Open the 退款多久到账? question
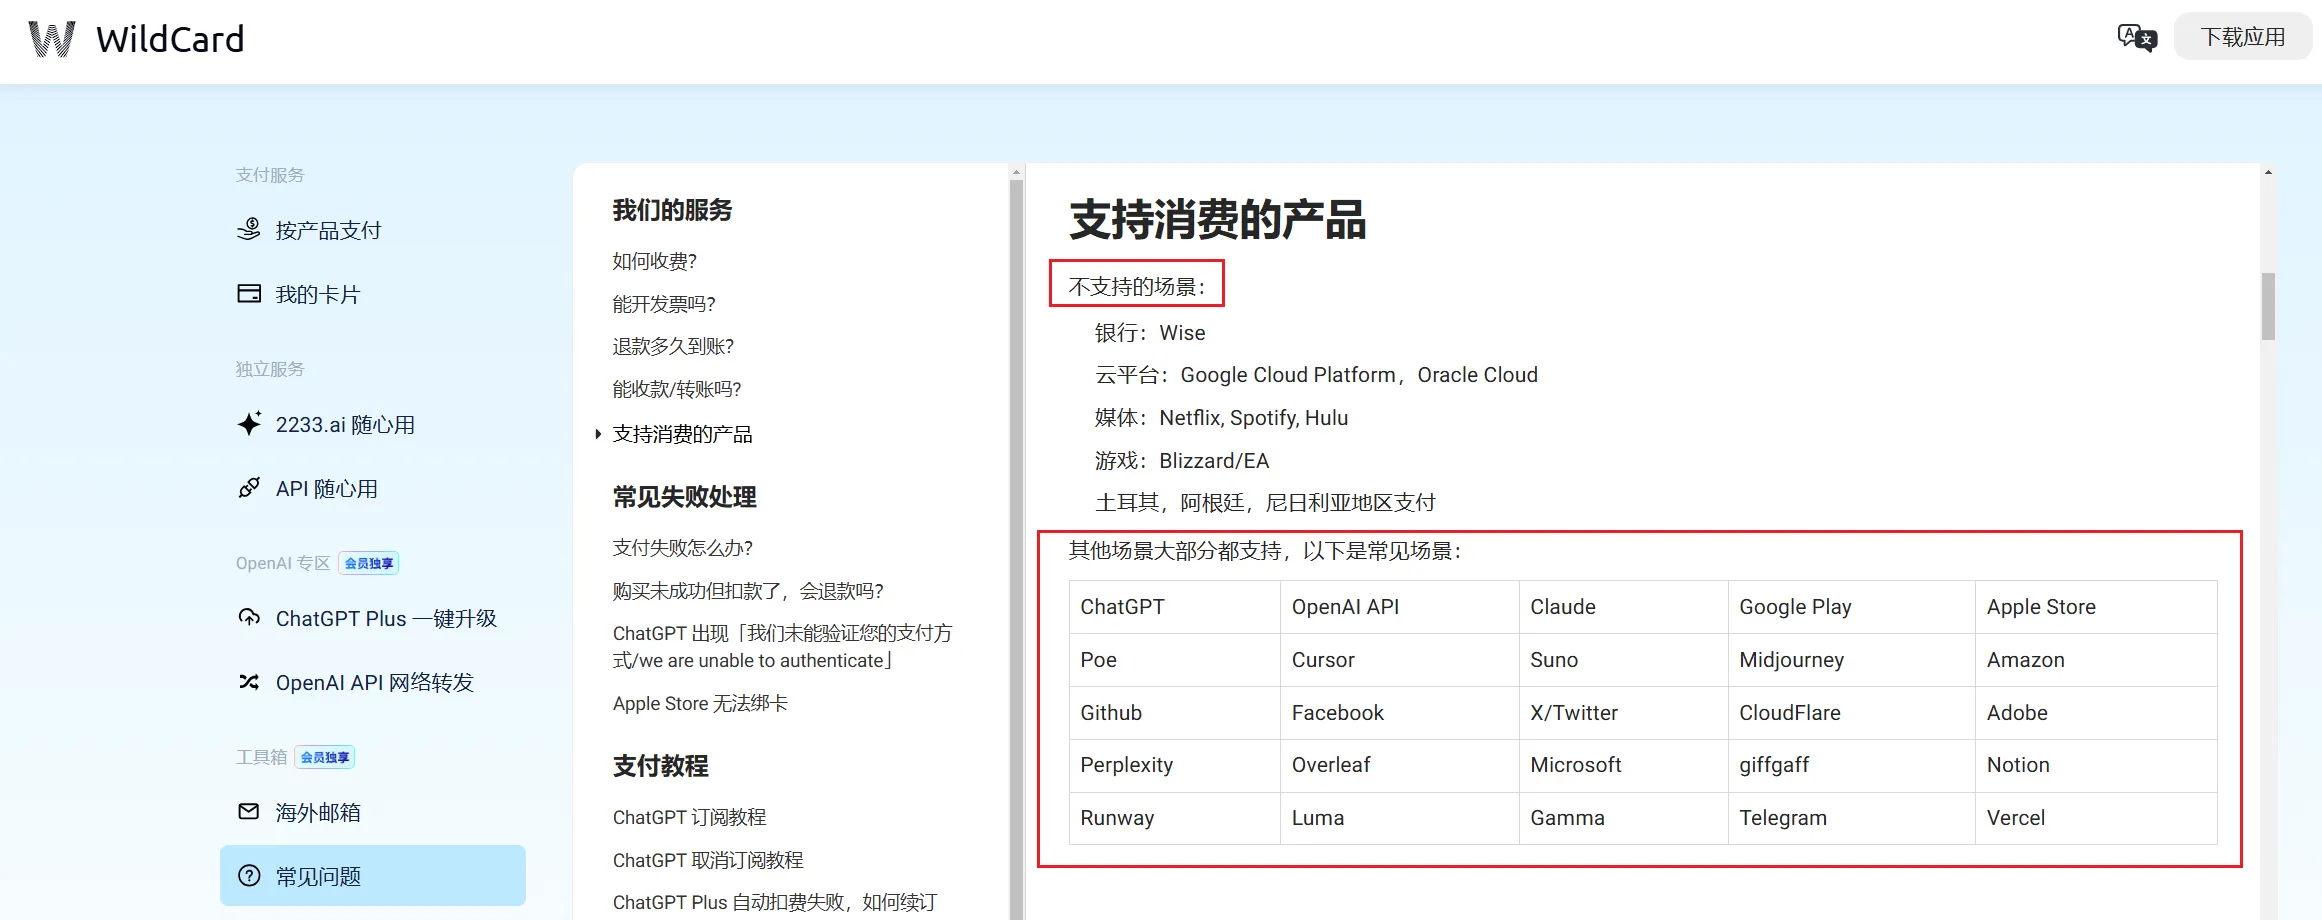The width and height of the screenshot is (2322, 920). click(673, 346)
